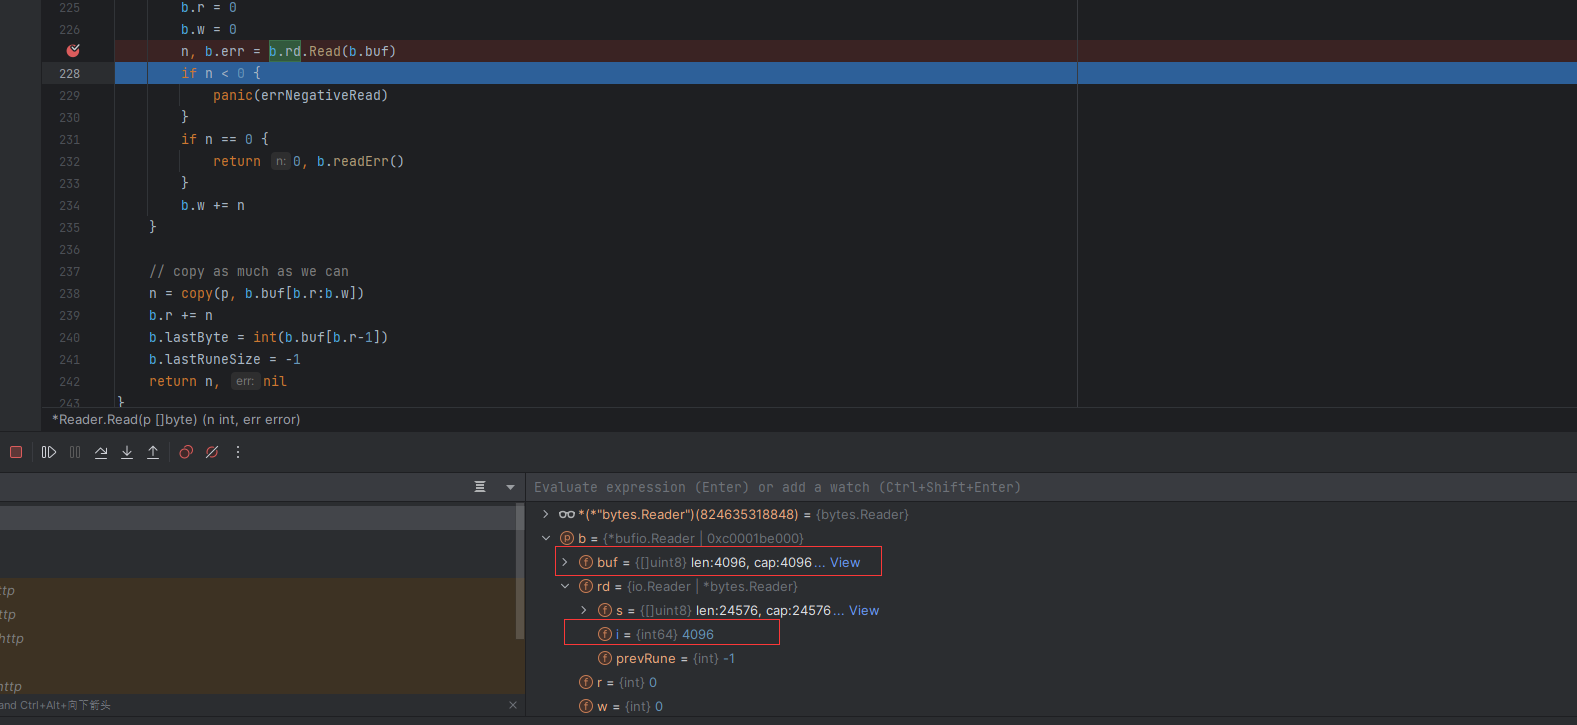1577x725 pixels.
Task: Click the 'err:' inlay hint on line 242
Action: pos(245,381)
